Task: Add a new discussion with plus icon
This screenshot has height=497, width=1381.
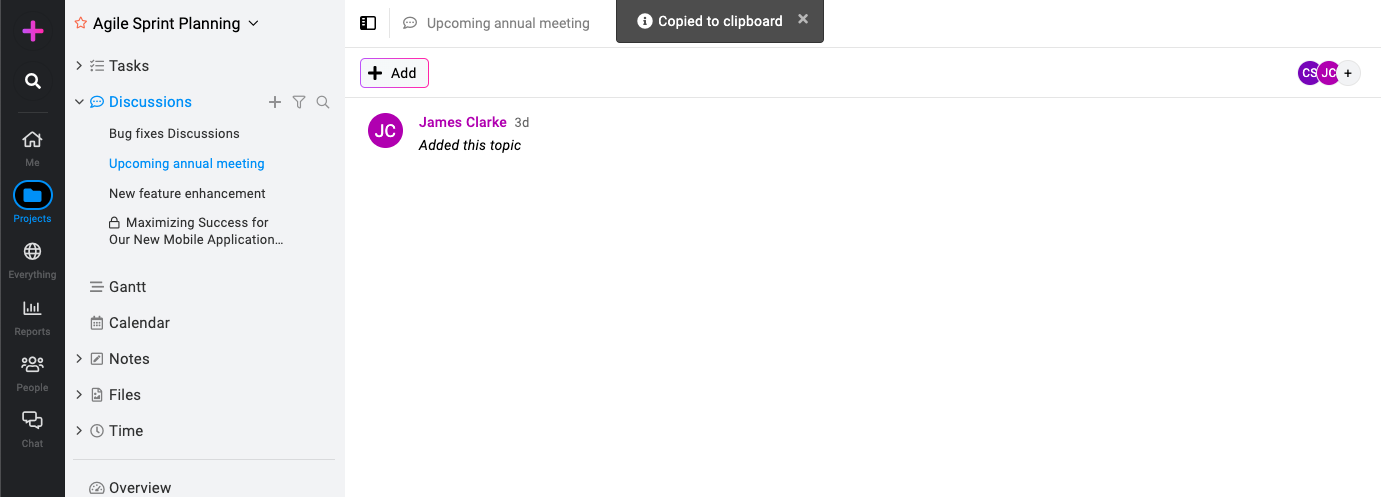Action: pyautogui.click(x=275, y=102)
